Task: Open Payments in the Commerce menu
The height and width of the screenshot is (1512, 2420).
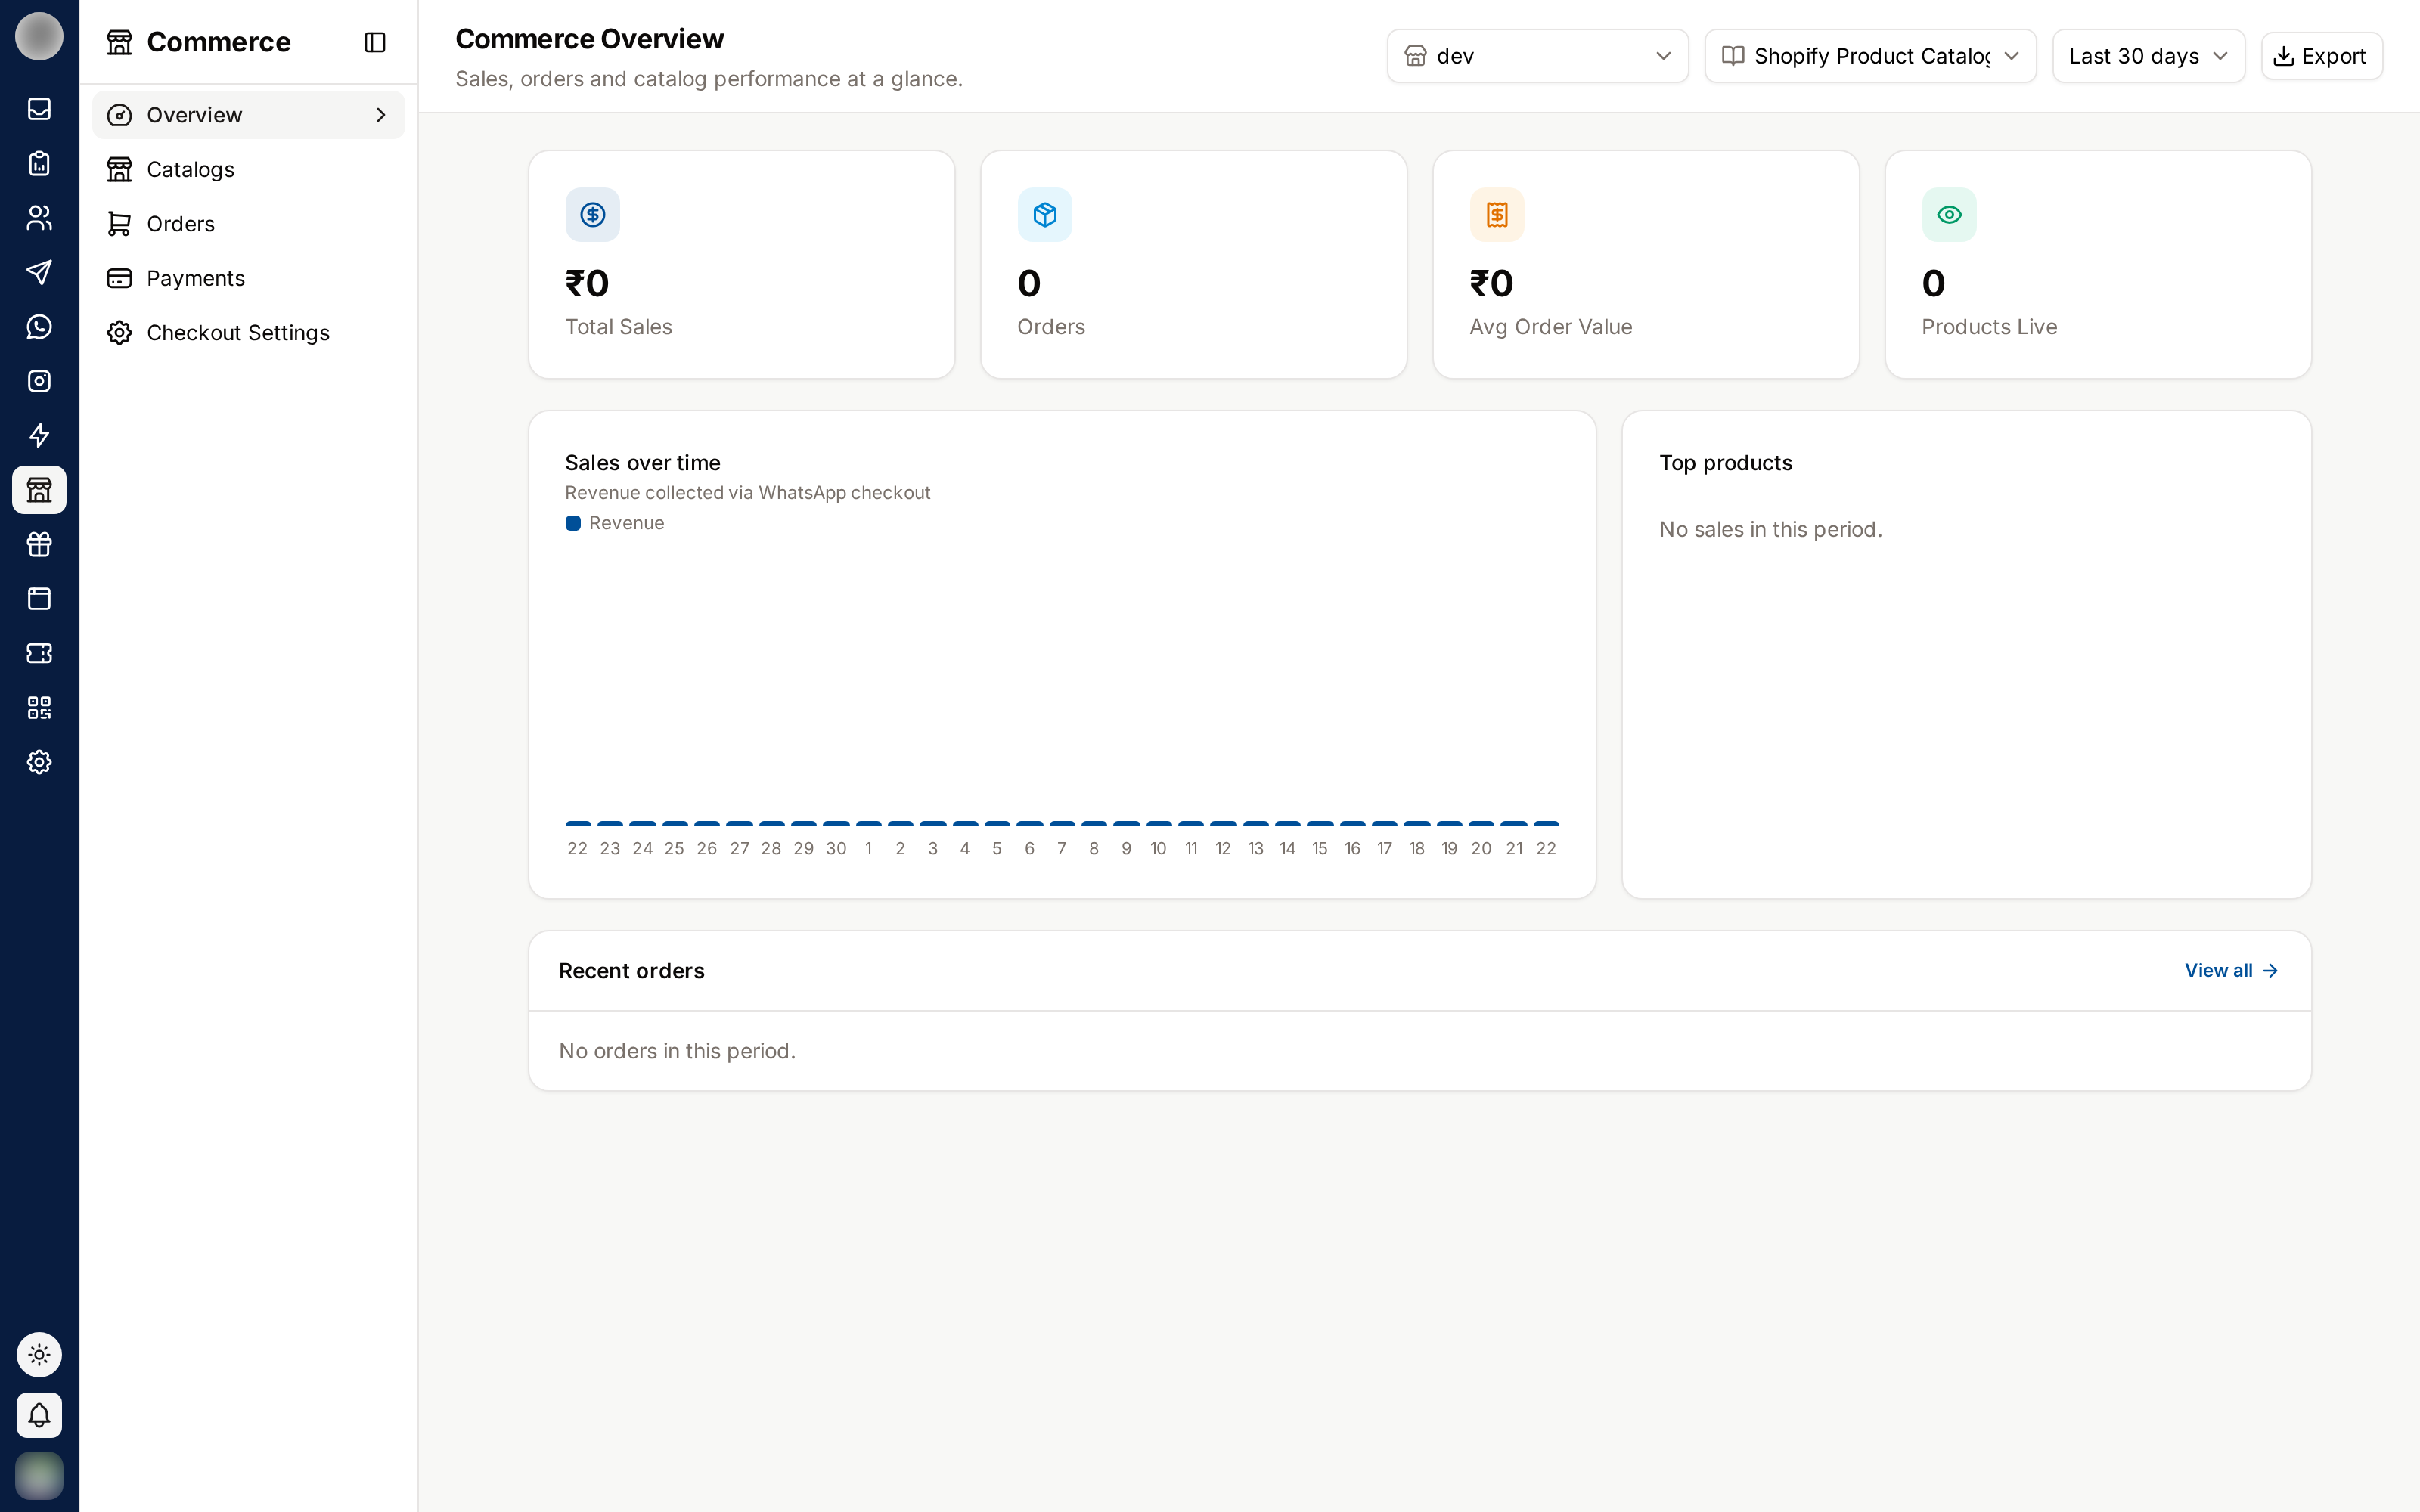Action: click(x=248, y=278)
